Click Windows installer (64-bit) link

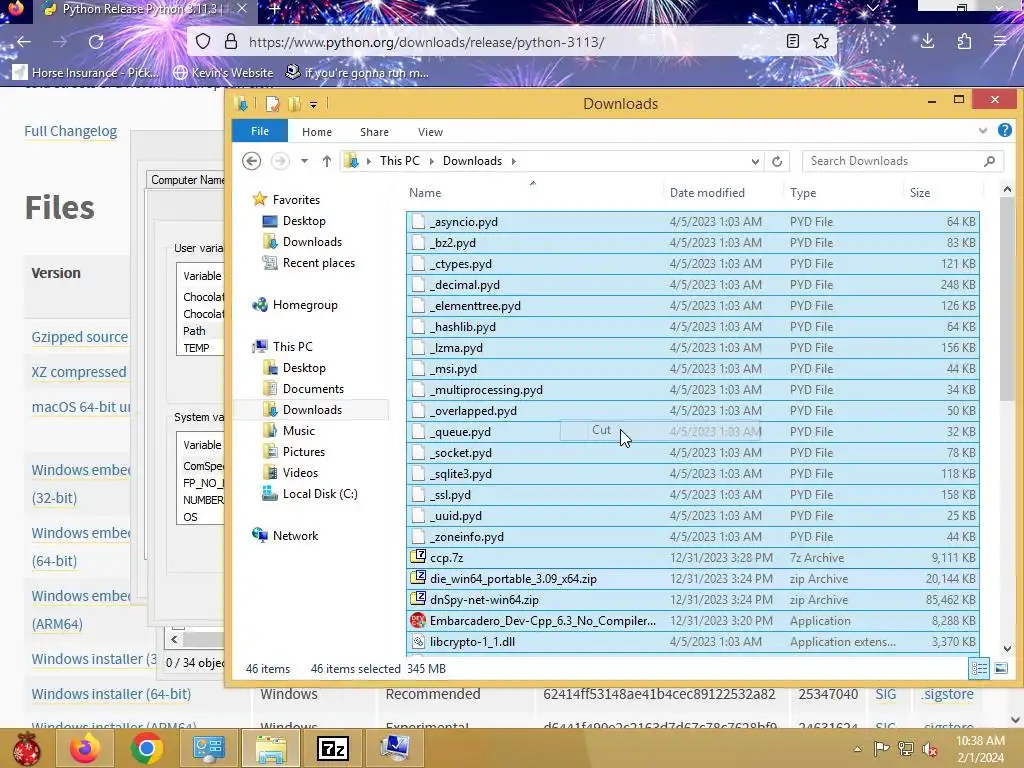click(111, 694)
